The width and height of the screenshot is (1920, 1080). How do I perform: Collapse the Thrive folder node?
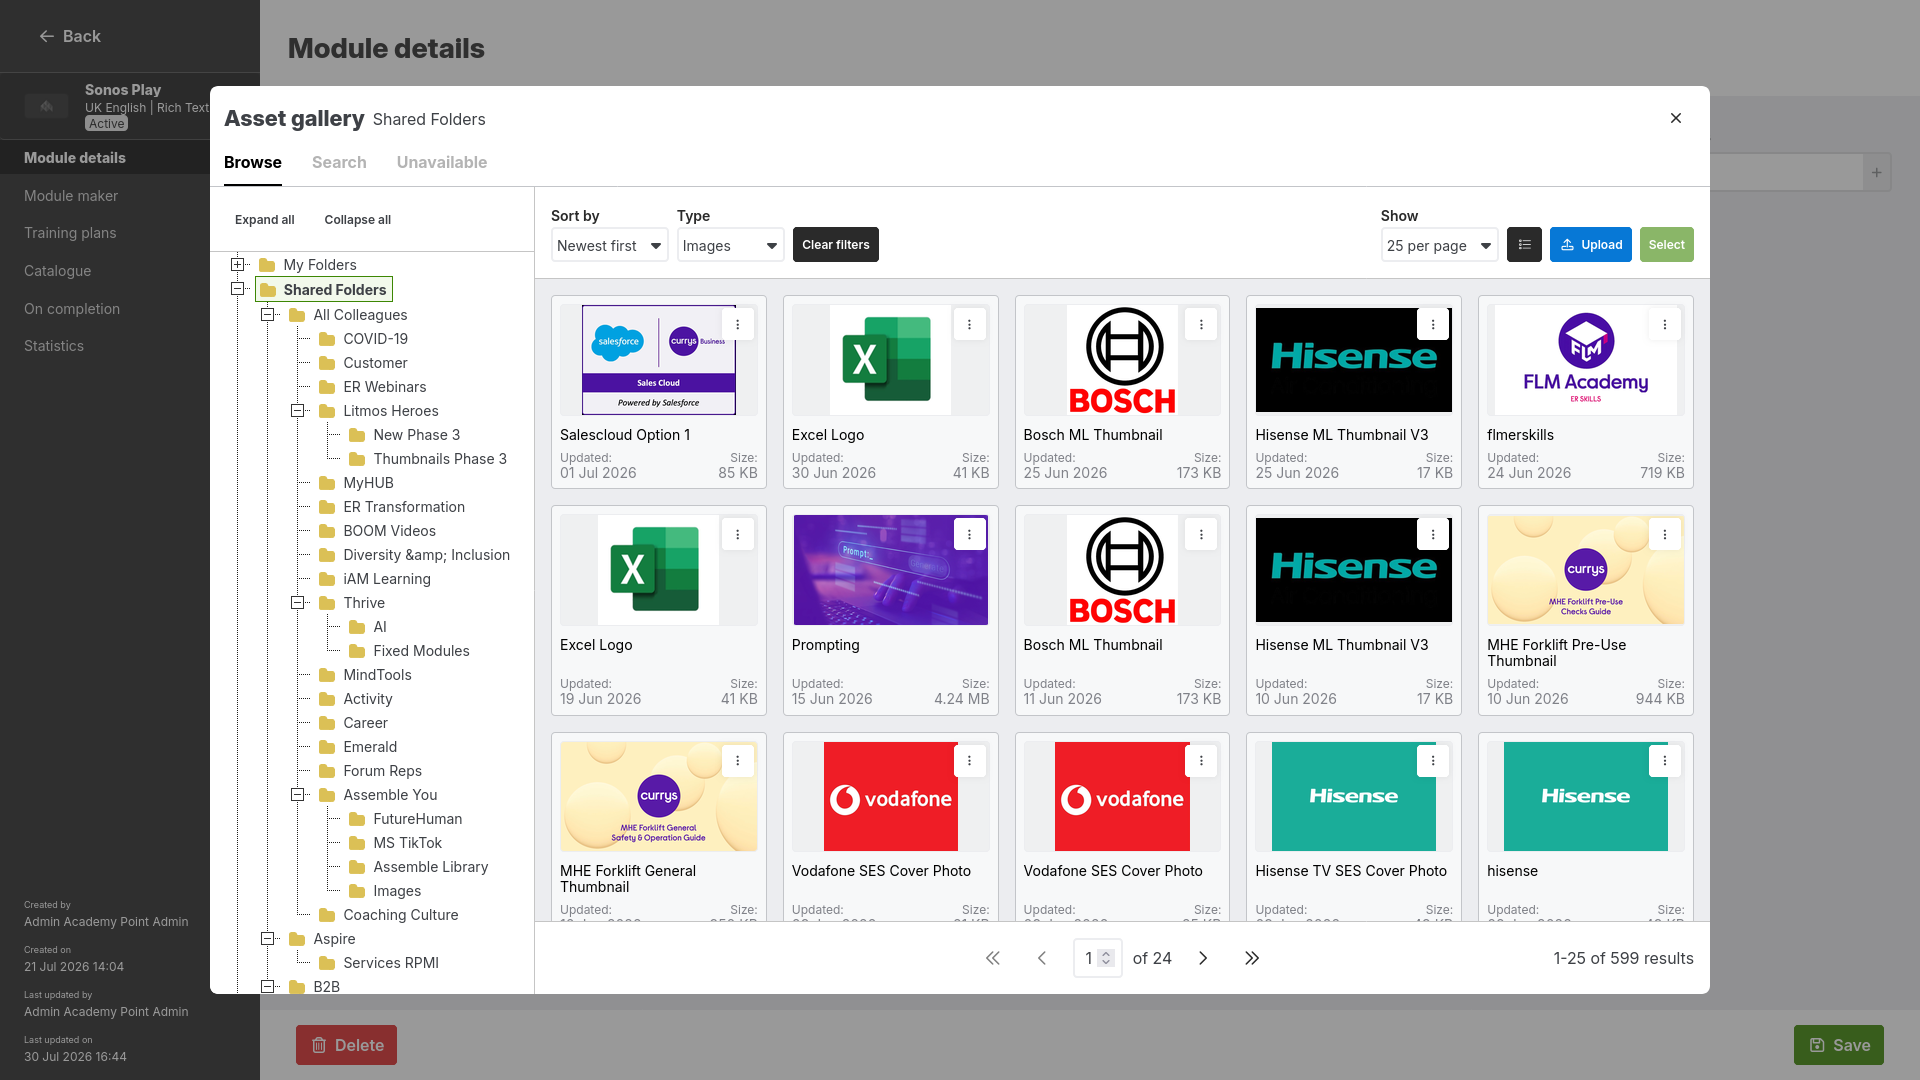point(298,603)
